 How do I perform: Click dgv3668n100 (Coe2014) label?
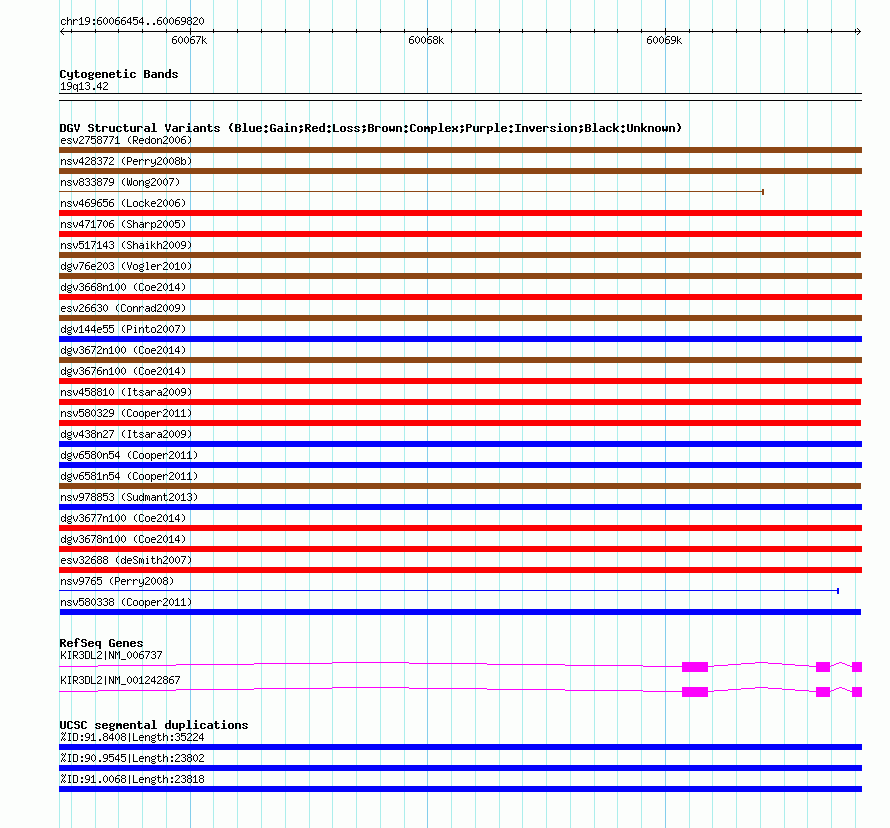click(123, 287)
